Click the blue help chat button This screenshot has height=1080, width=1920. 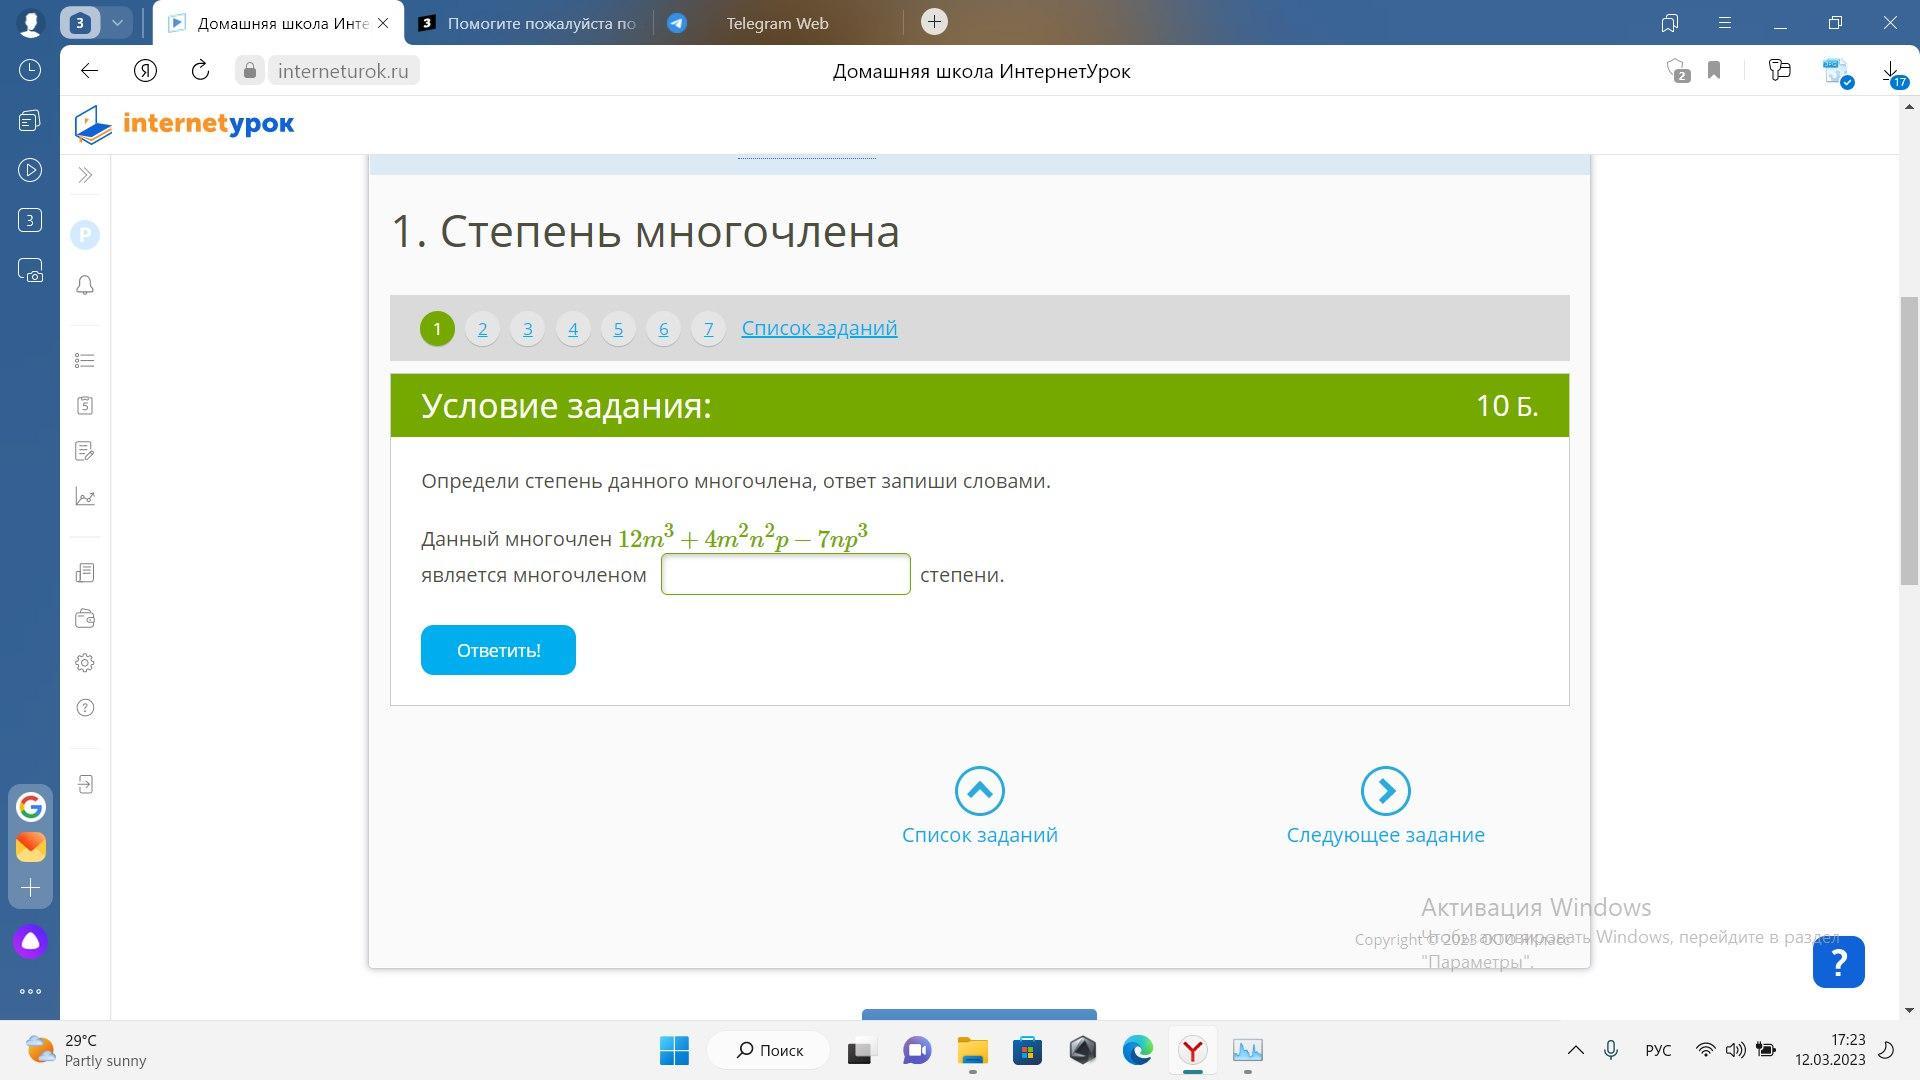coord(1838,962)
